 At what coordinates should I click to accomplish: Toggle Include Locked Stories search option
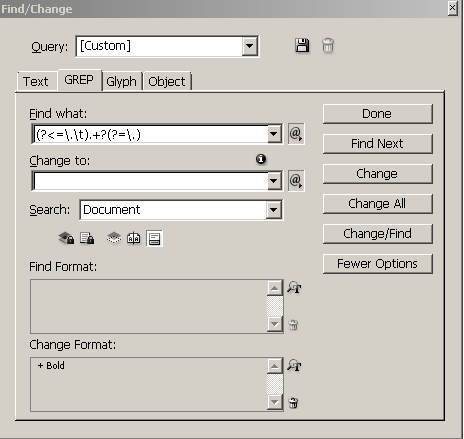click(x=87, y=238)
